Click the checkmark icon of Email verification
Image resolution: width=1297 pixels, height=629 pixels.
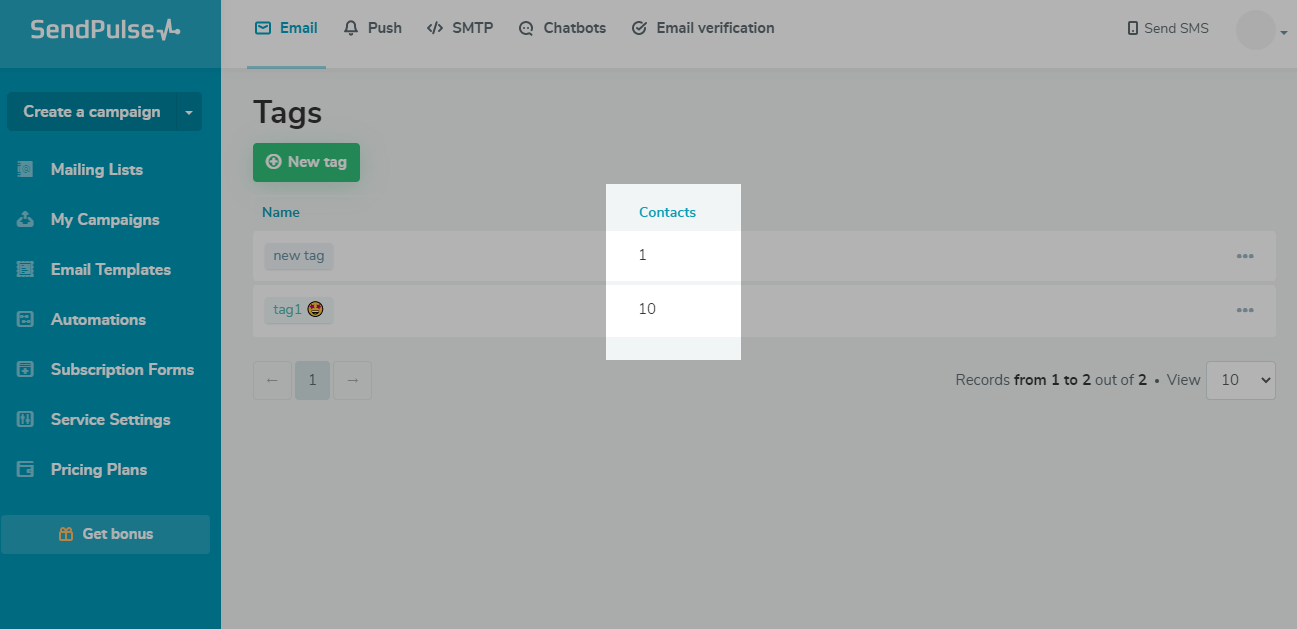pos(640,28)
